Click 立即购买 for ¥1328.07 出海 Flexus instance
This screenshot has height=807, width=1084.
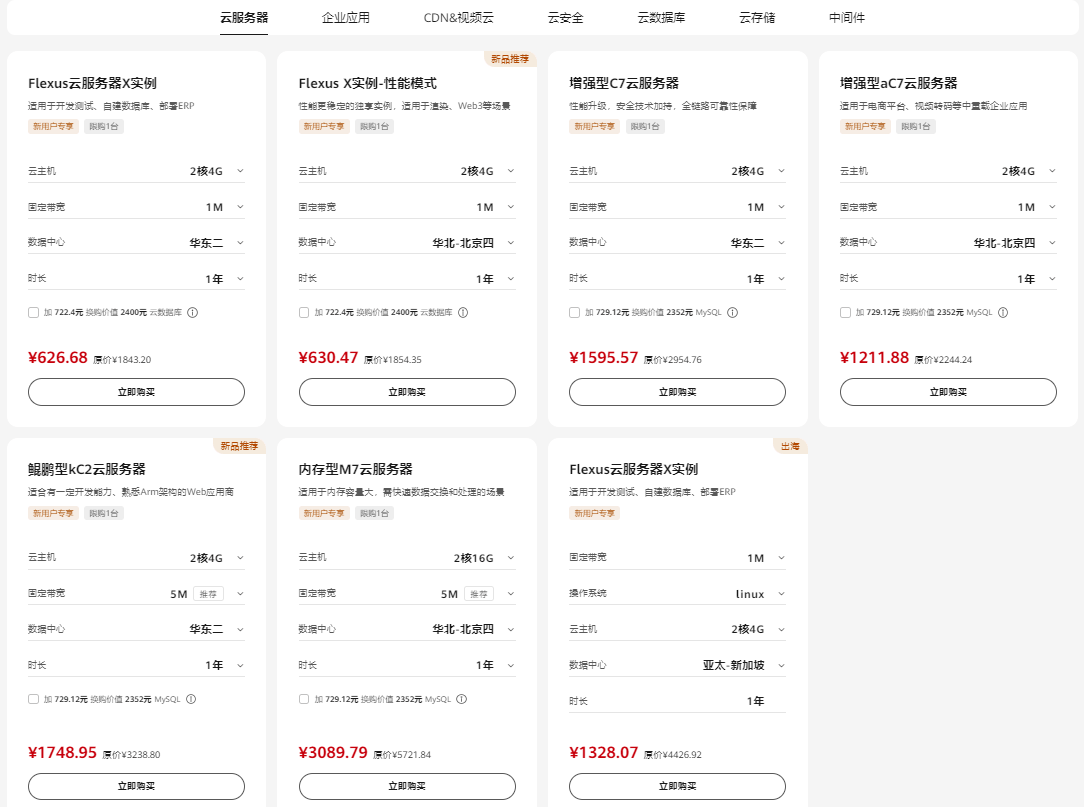tap(678, 786)
